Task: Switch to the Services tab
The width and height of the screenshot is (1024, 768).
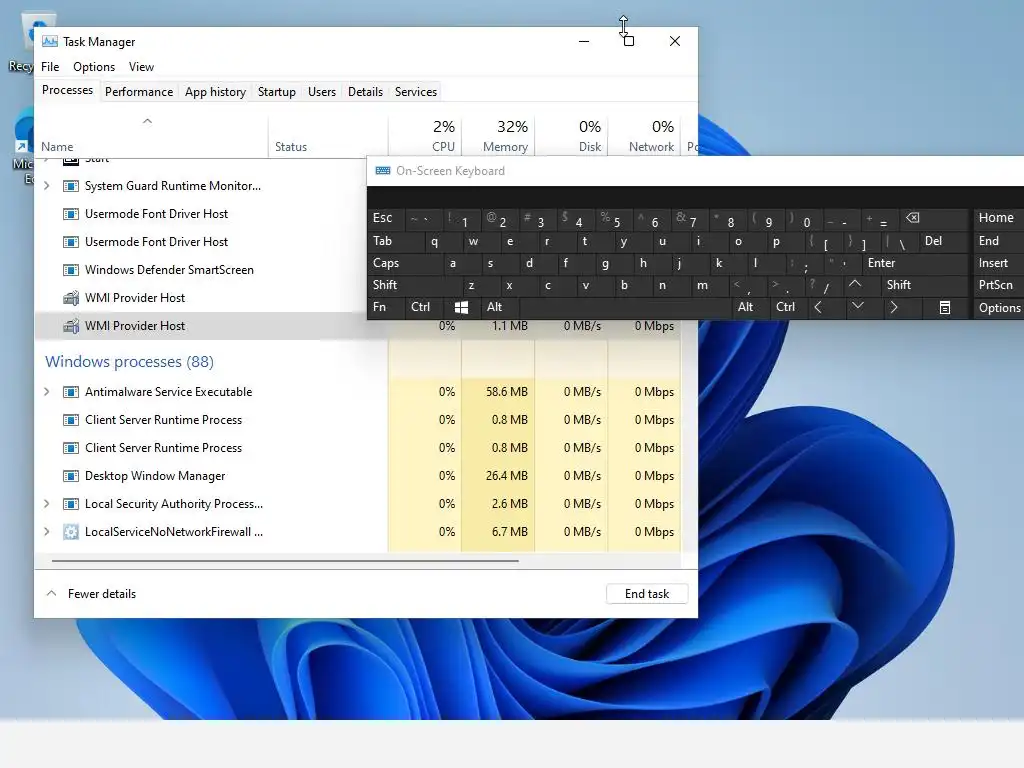Action: tap(415, 92)
